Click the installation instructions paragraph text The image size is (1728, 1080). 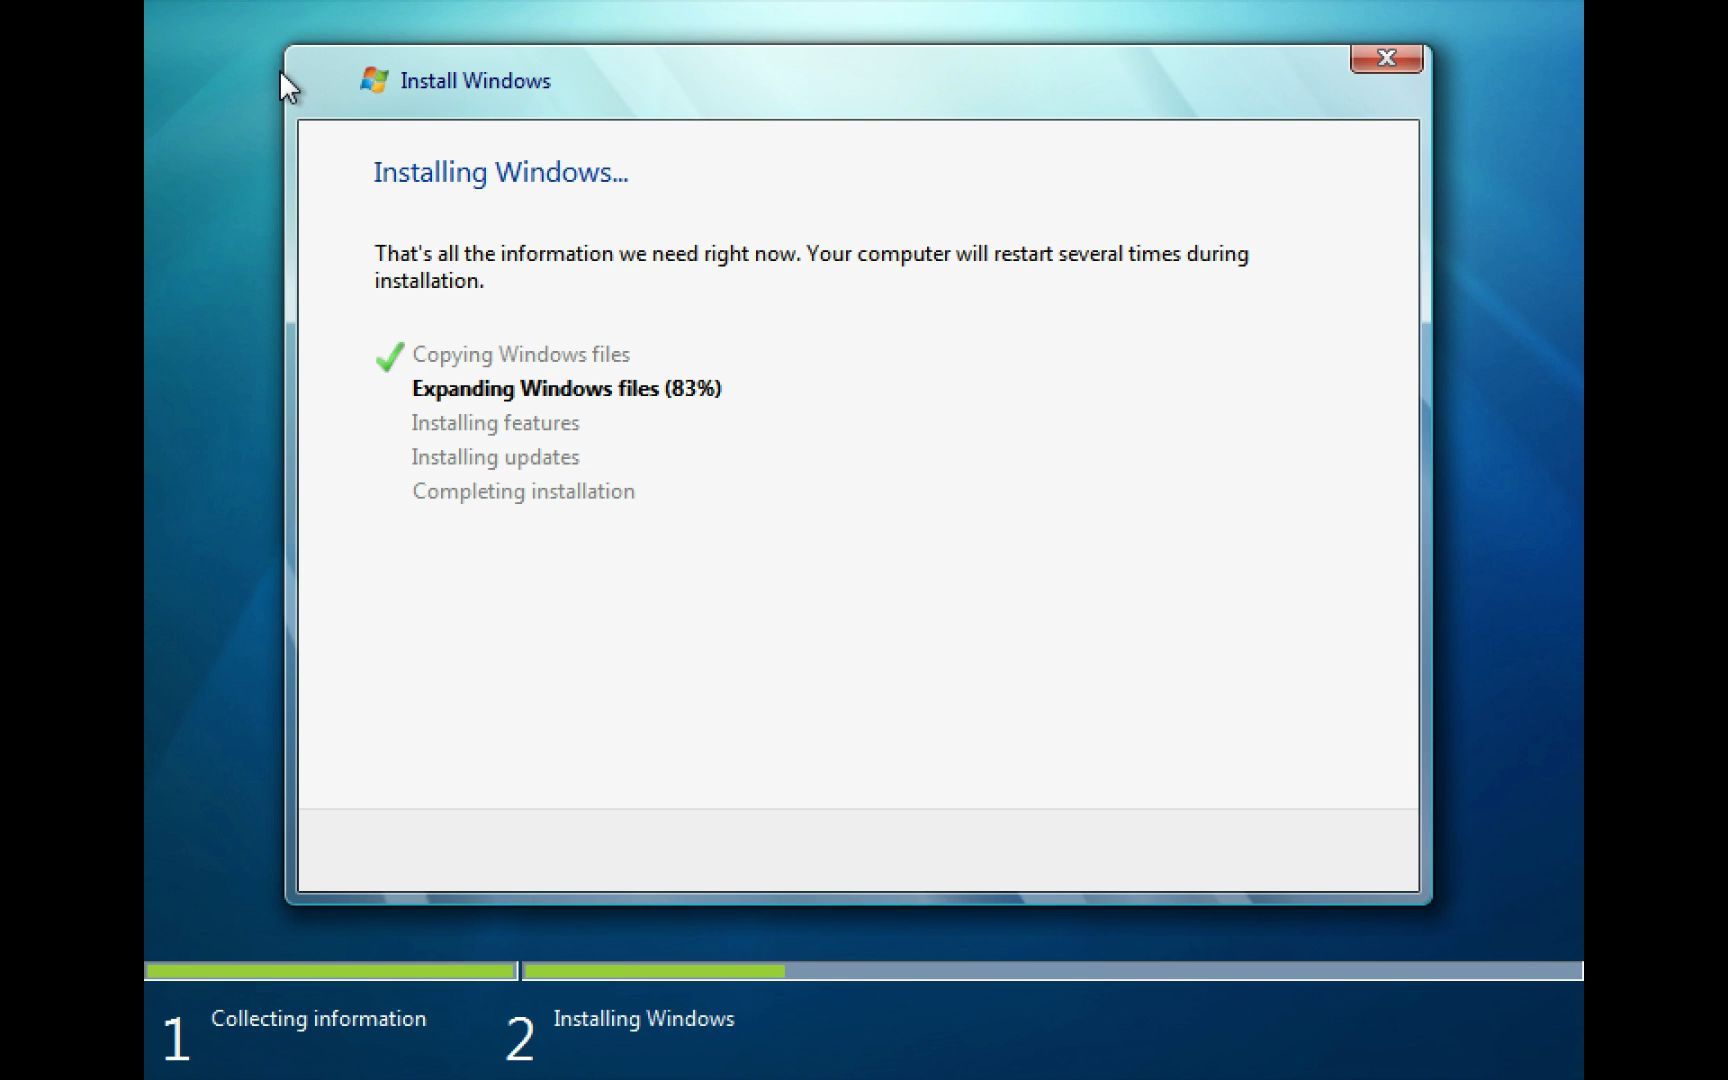point(810,266)
